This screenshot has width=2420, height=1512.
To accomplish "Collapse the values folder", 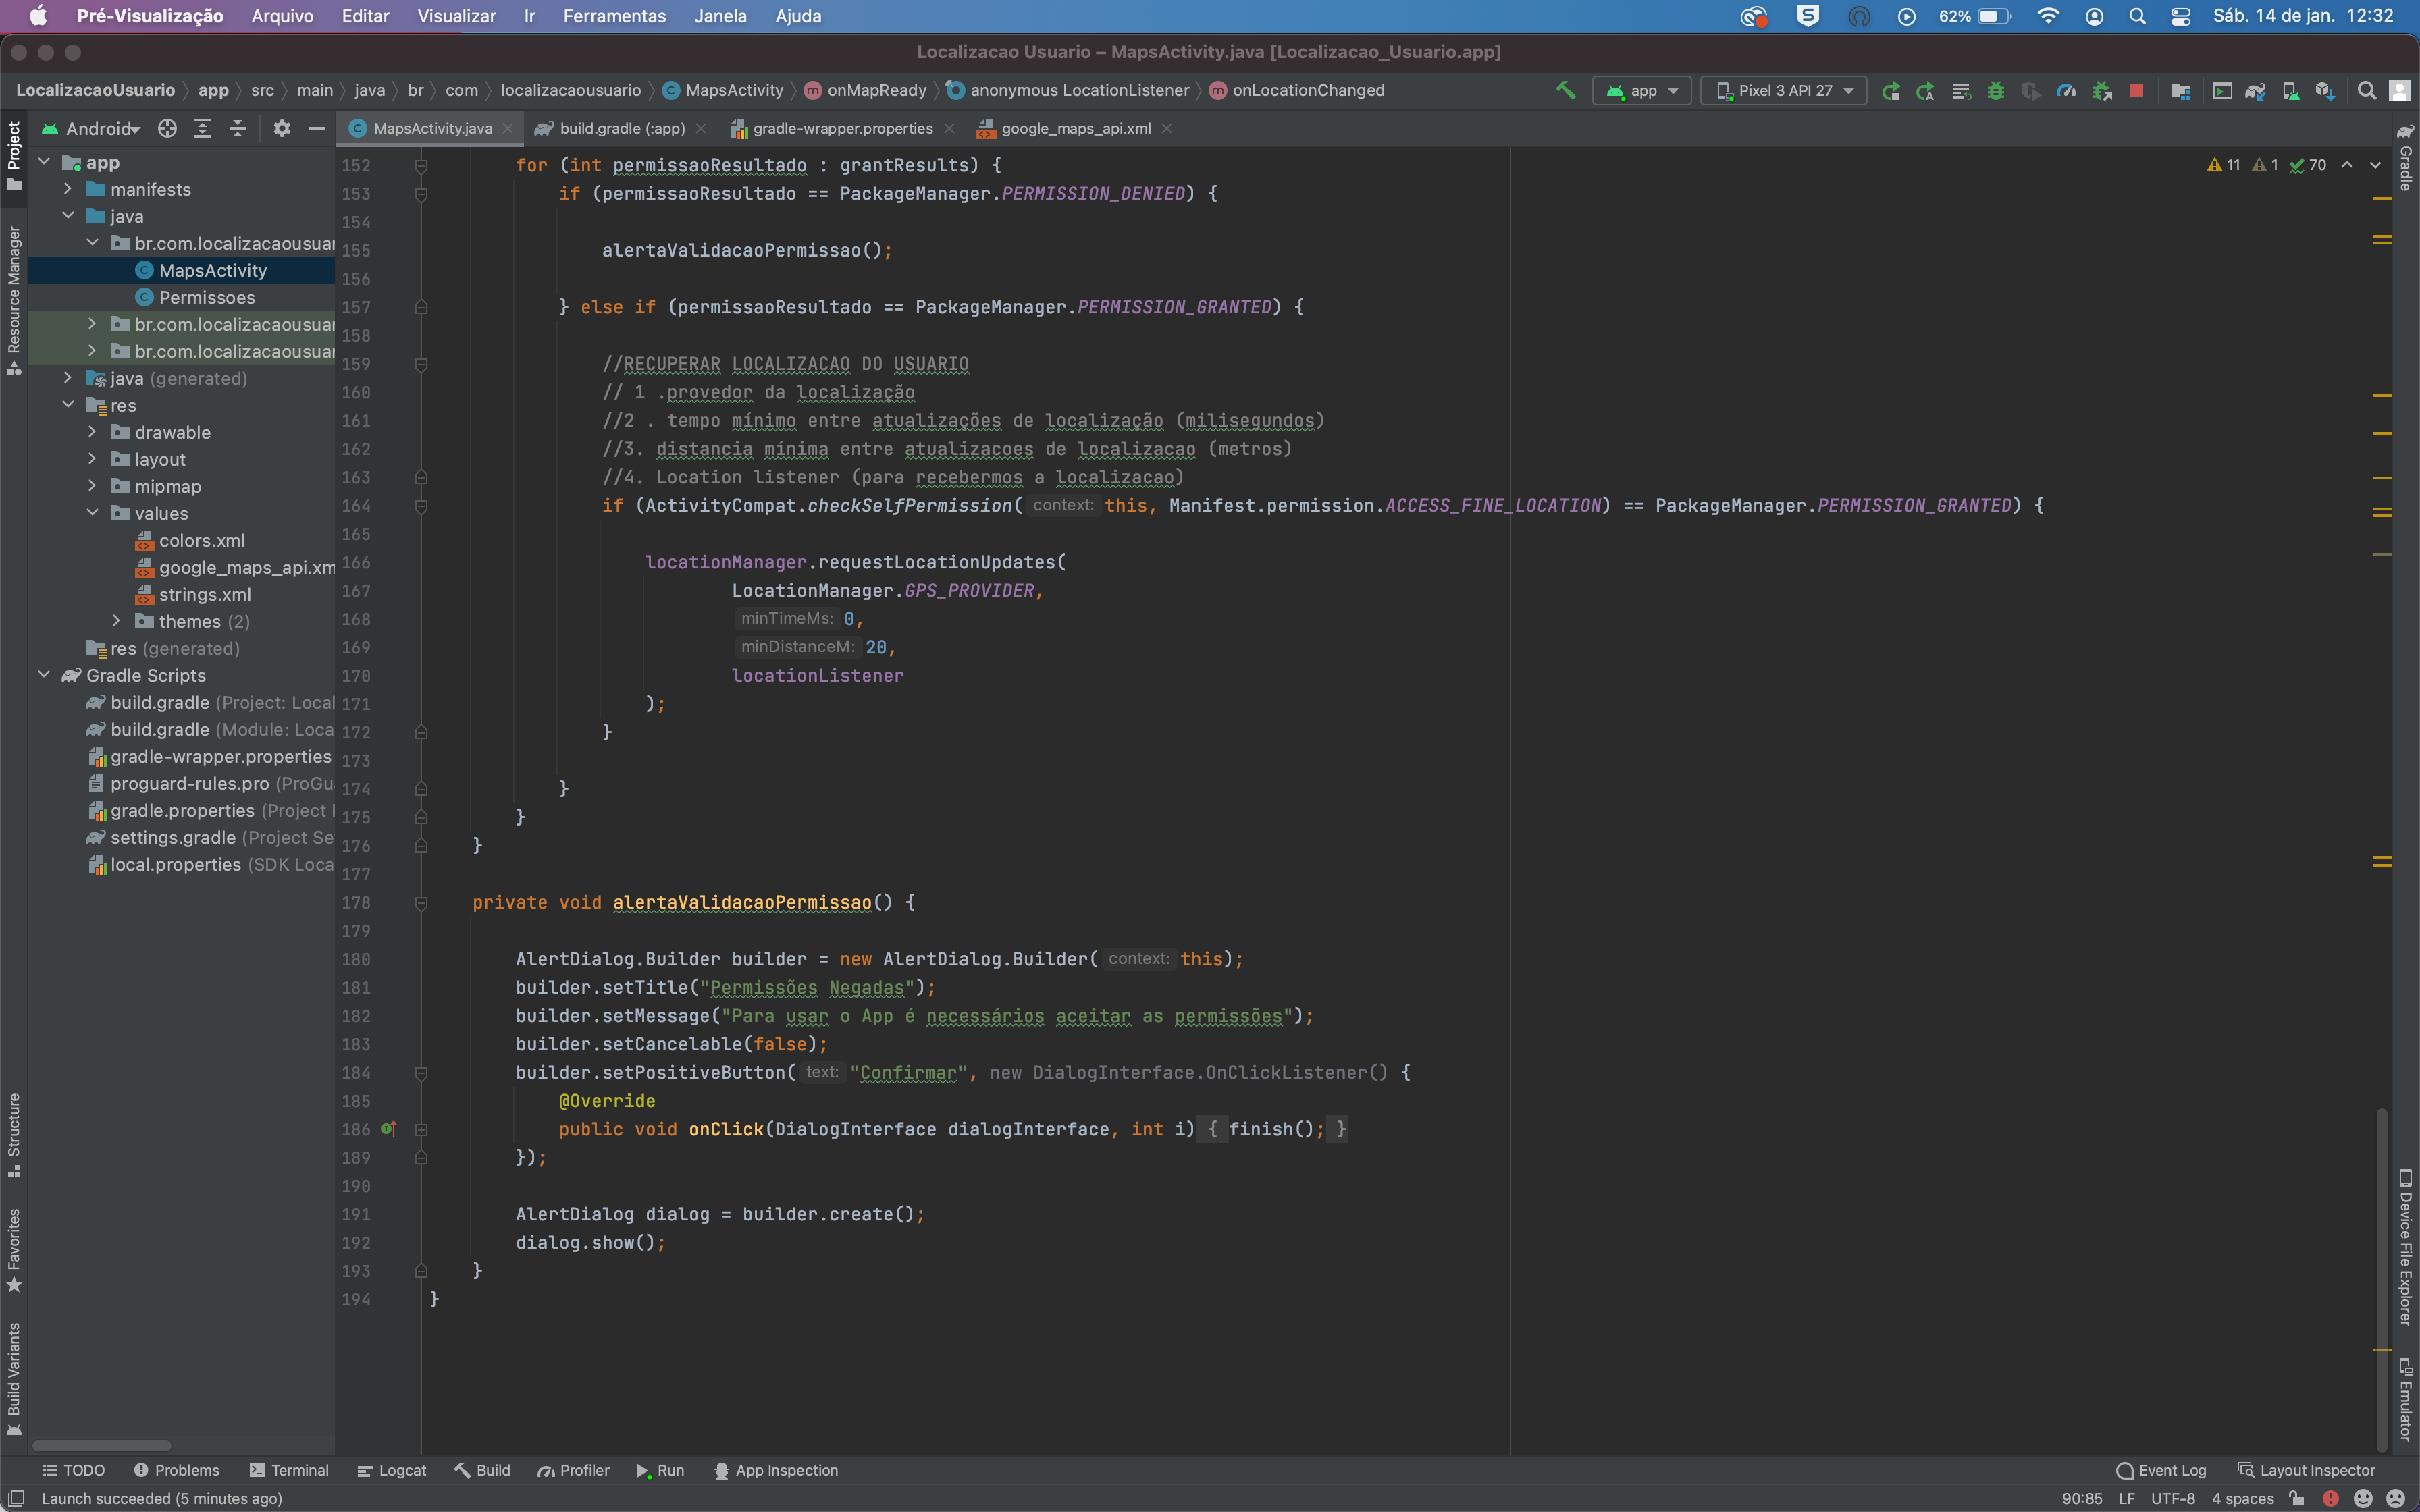I will pos(94,513).
